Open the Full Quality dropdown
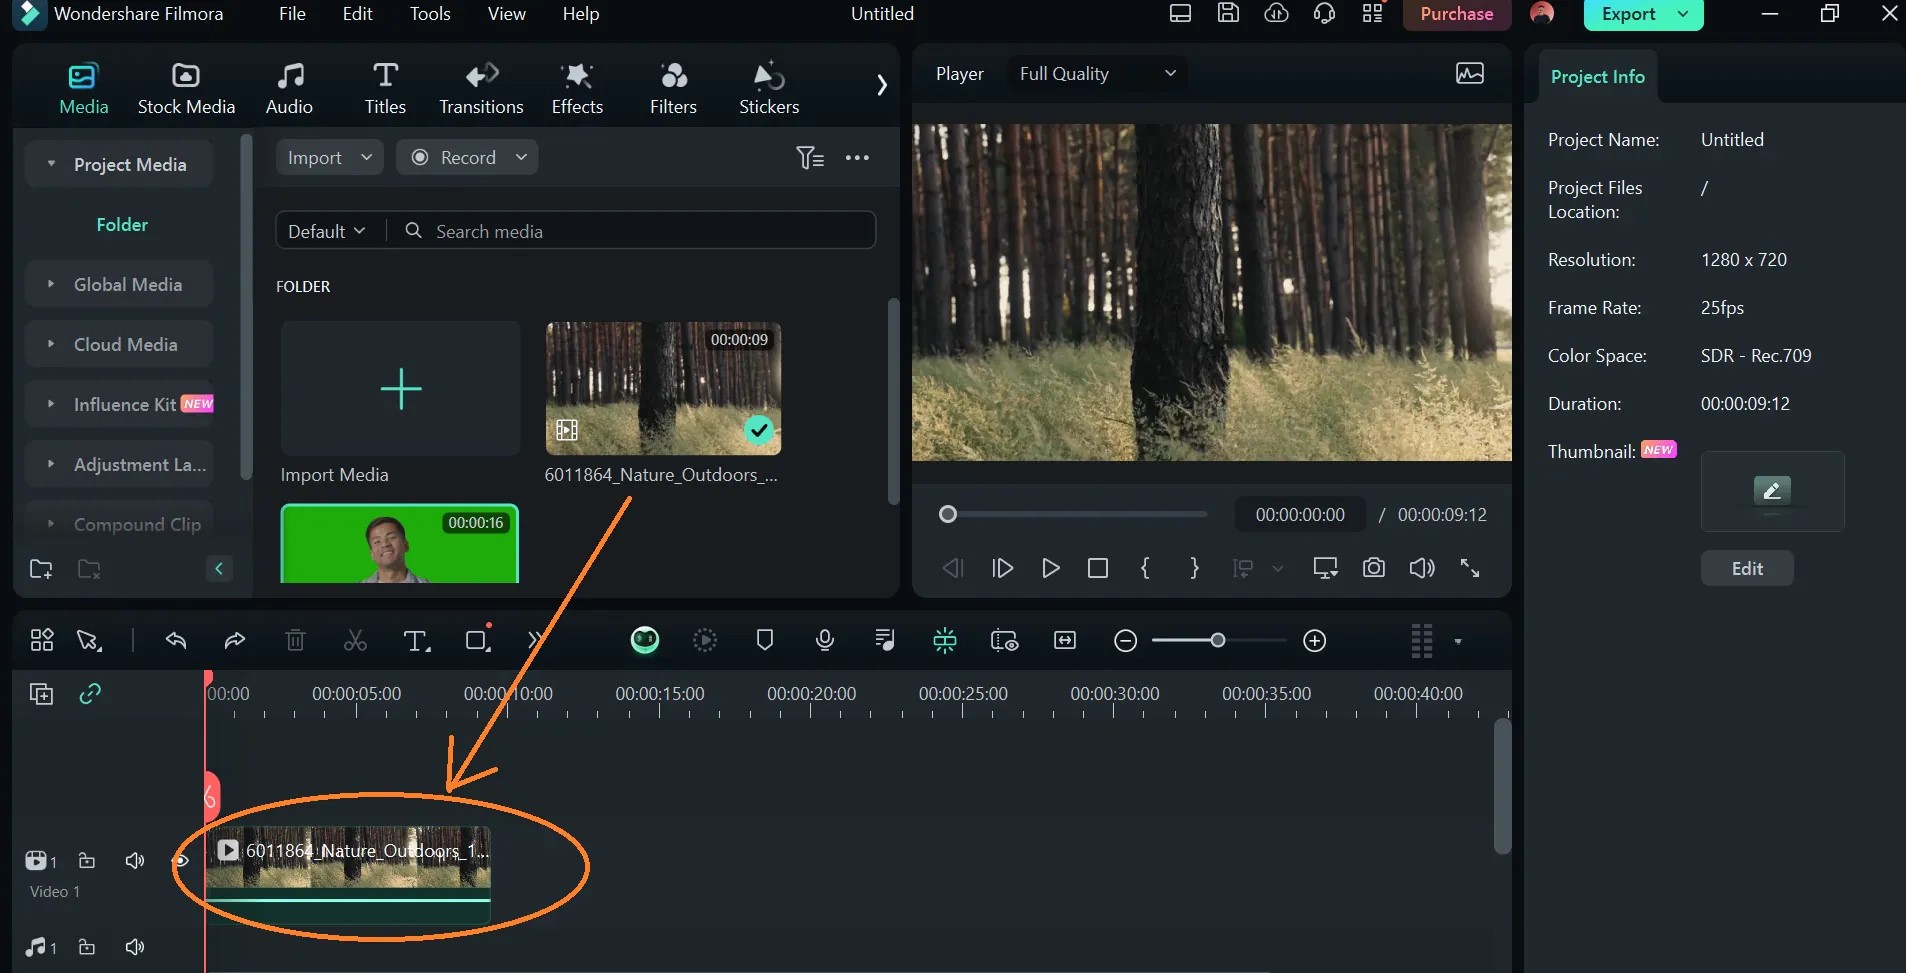This screenshot has width=1906, height=973. tap(1097, 74)
